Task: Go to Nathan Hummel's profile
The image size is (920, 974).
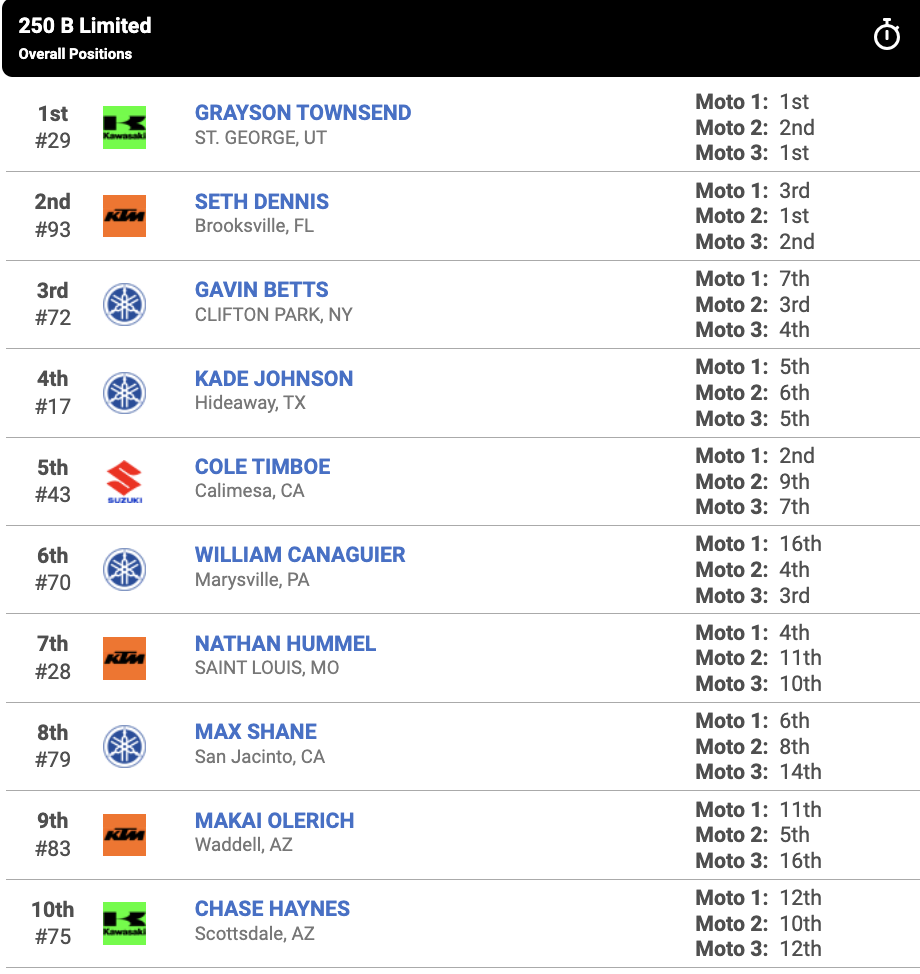Action: (x=285, y=643)
